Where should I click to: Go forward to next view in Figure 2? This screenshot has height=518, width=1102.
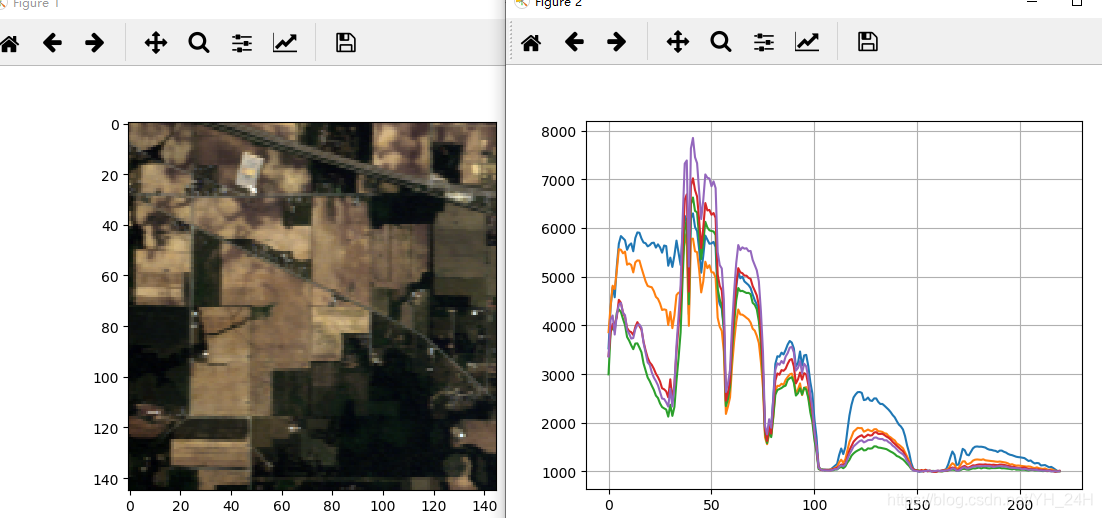click(x=616, y=42)
